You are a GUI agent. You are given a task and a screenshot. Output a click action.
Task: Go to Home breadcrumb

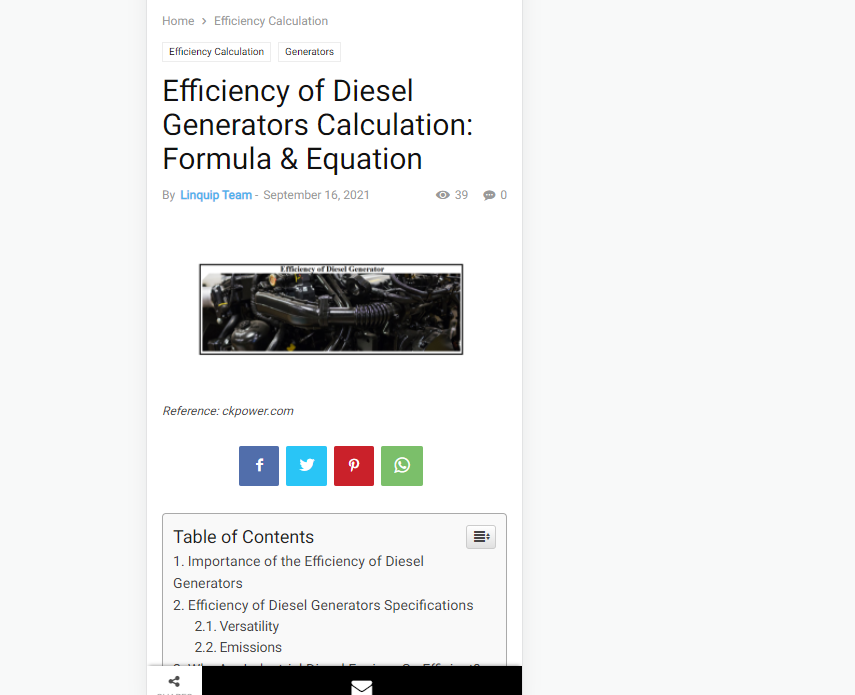pyautogui.click(x=178, y=21)
